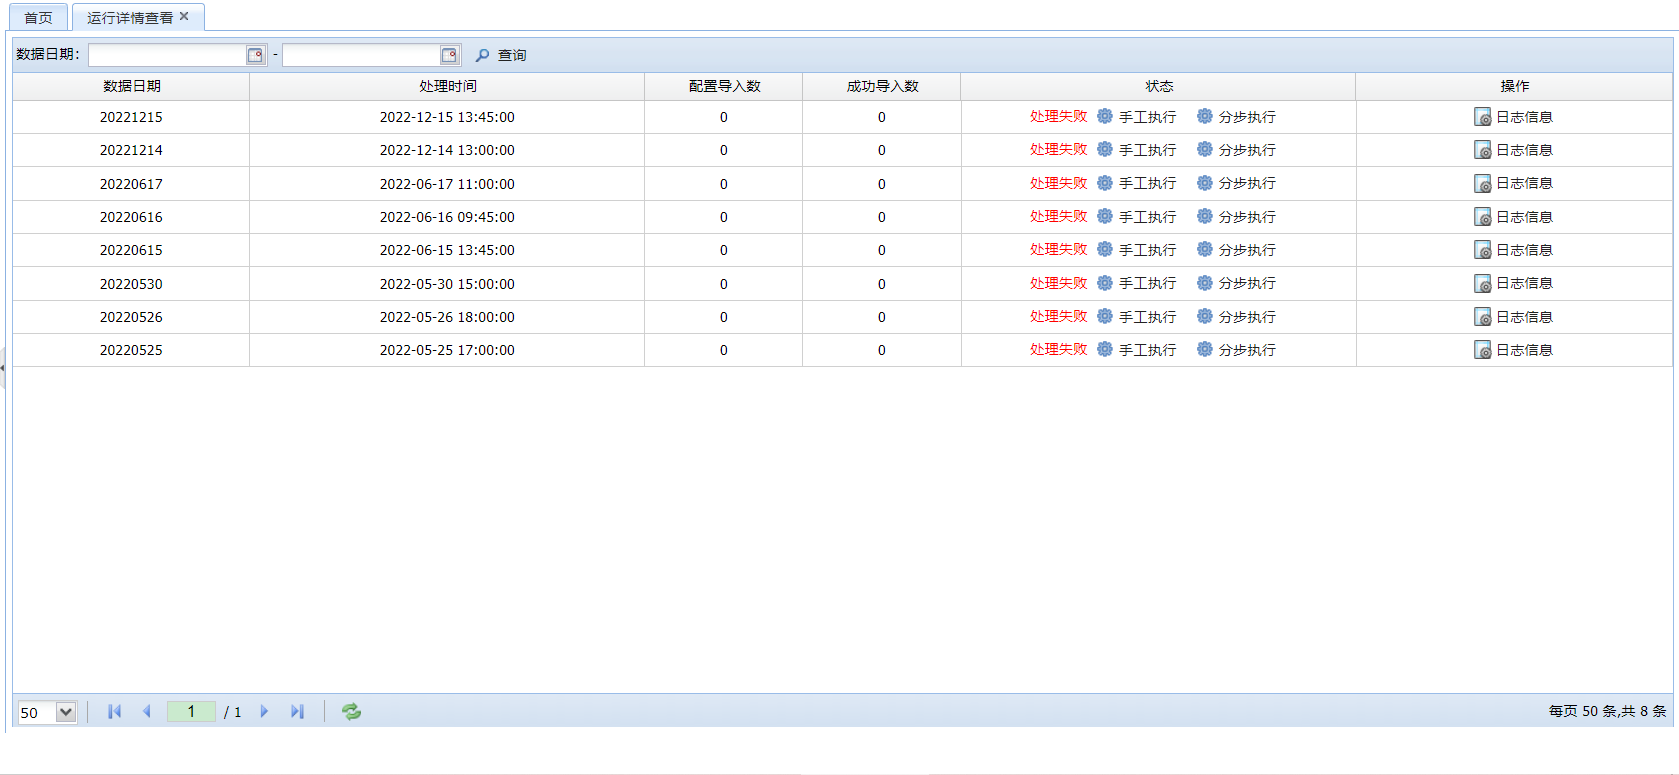This screenshot has height=775, width=1679.
Task: Run 手工执行 for the 20220530 row
Action: [1137, 284]
